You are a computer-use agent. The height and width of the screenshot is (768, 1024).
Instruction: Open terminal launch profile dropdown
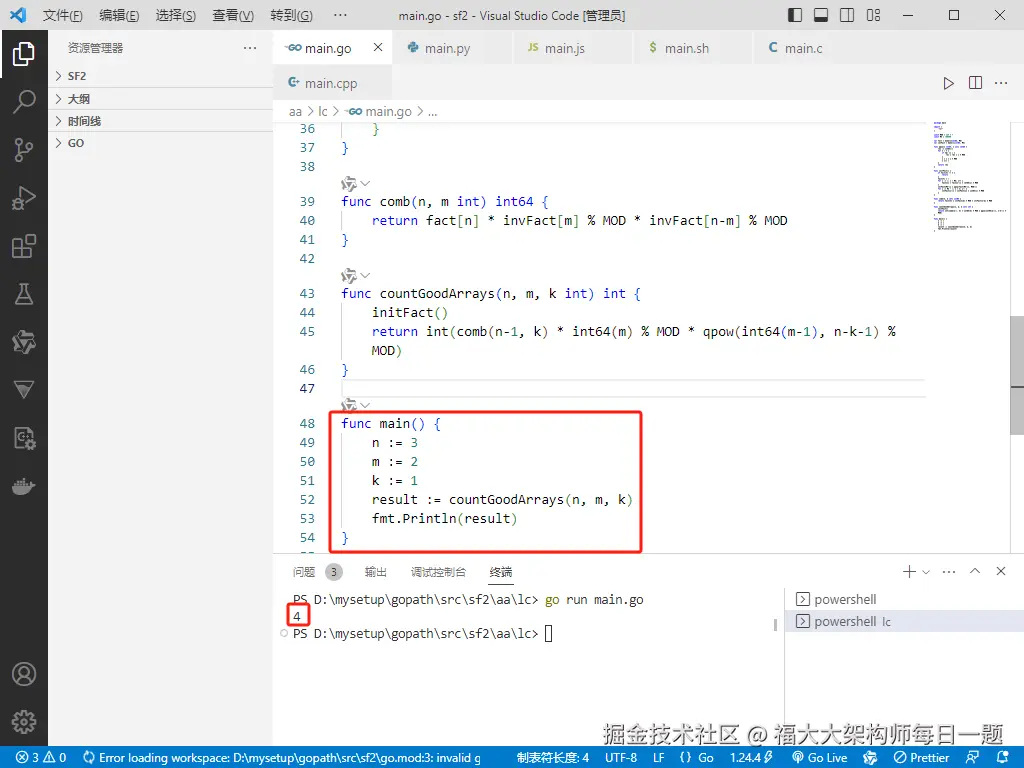pos(926,572)
